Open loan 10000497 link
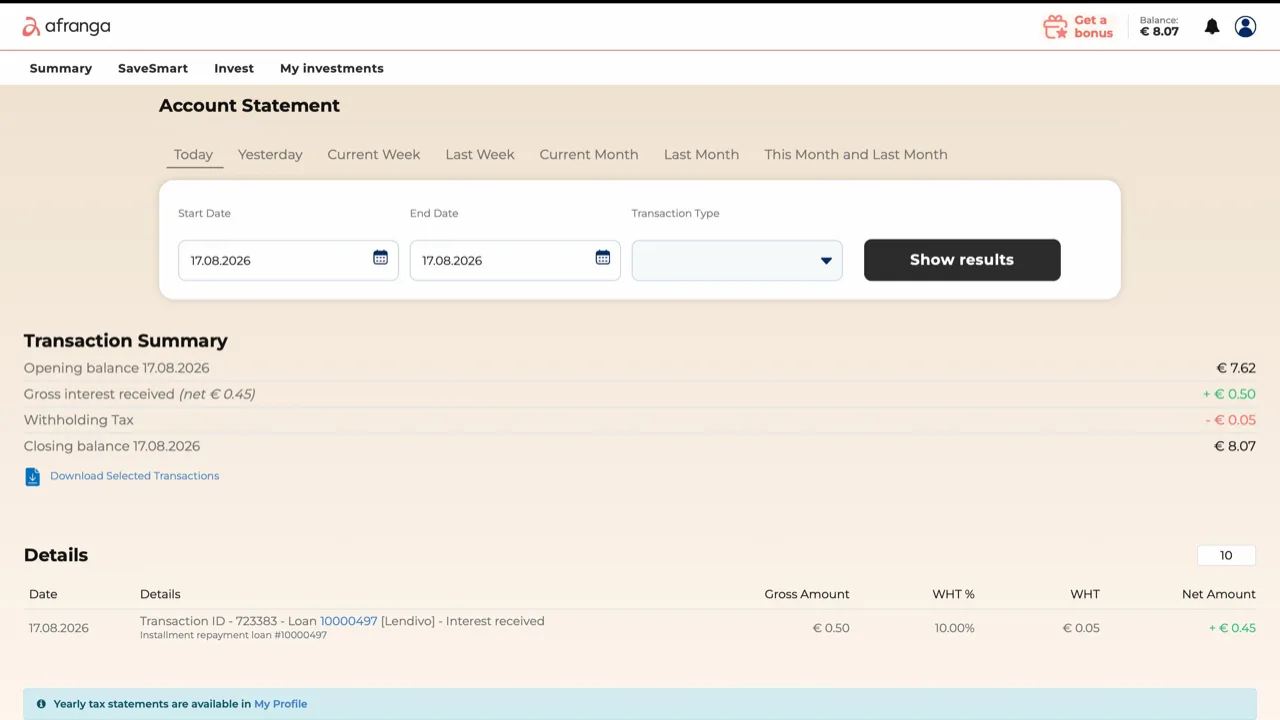Viewport: 1280px width, 720px height. coord(348,621)
